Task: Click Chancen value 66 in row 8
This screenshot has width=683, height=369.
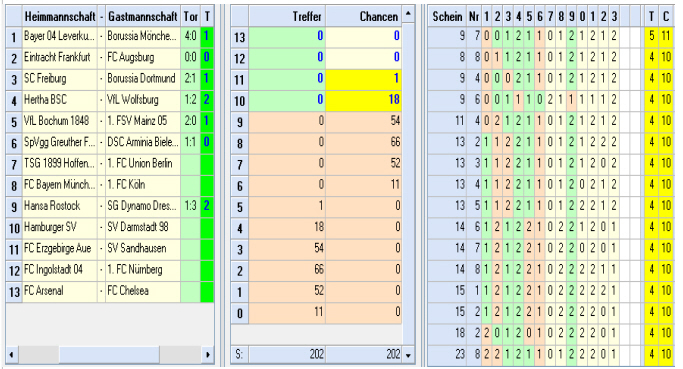Action: pos(364,142)
